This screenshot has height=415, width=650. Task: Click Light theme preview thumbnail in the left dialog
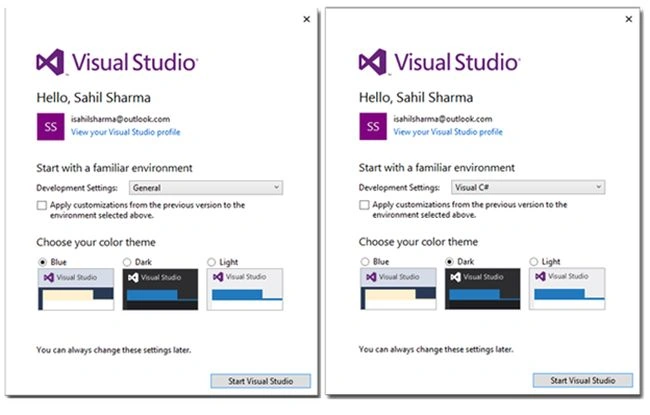(245, 289)
